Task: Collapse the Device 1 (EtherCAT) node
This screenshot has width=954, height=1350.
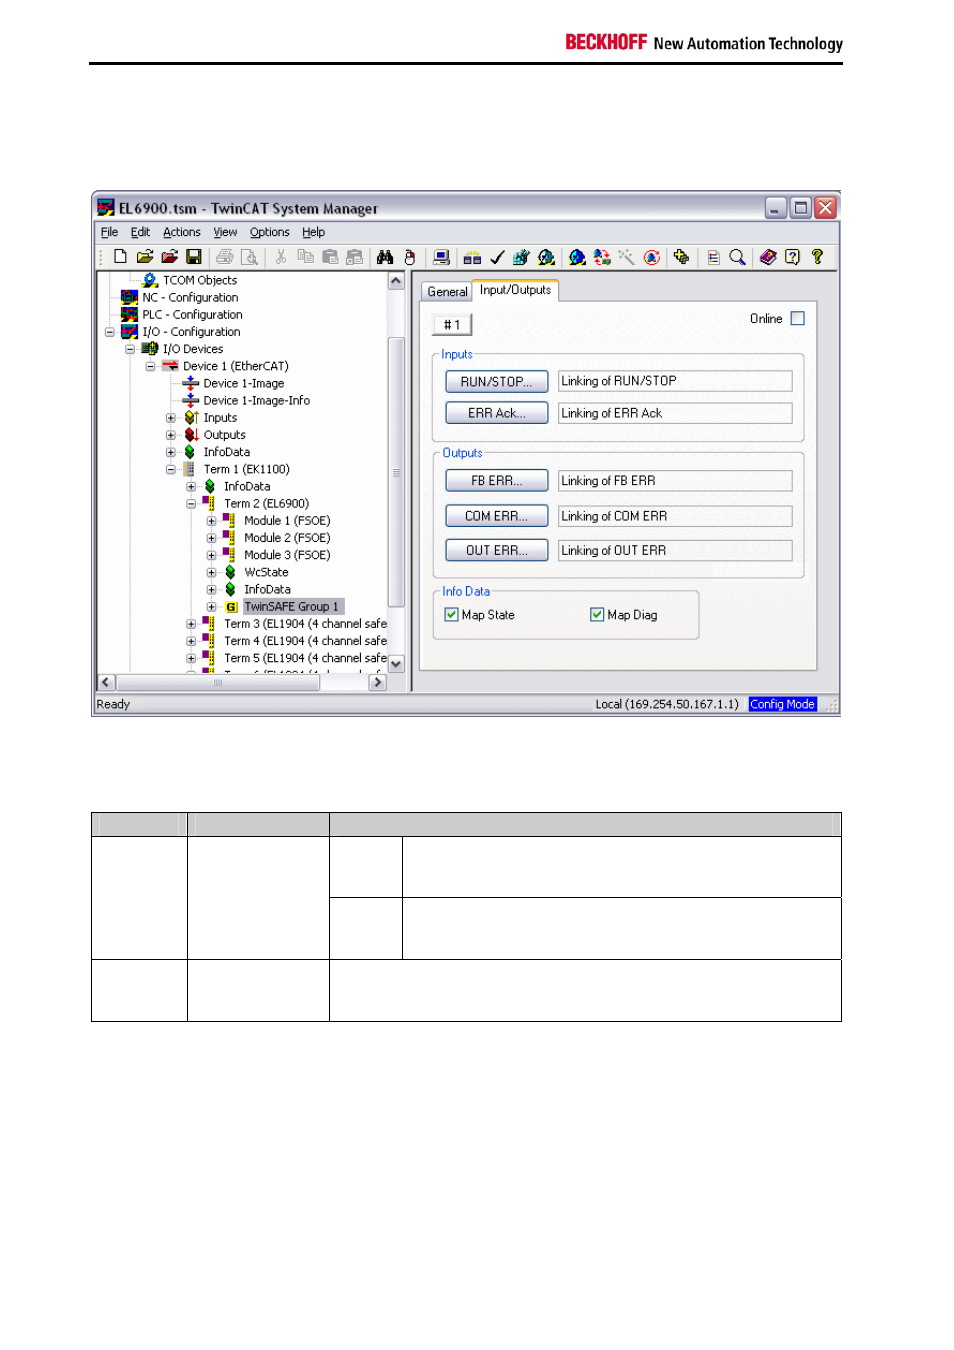Action: coord(150,366)
